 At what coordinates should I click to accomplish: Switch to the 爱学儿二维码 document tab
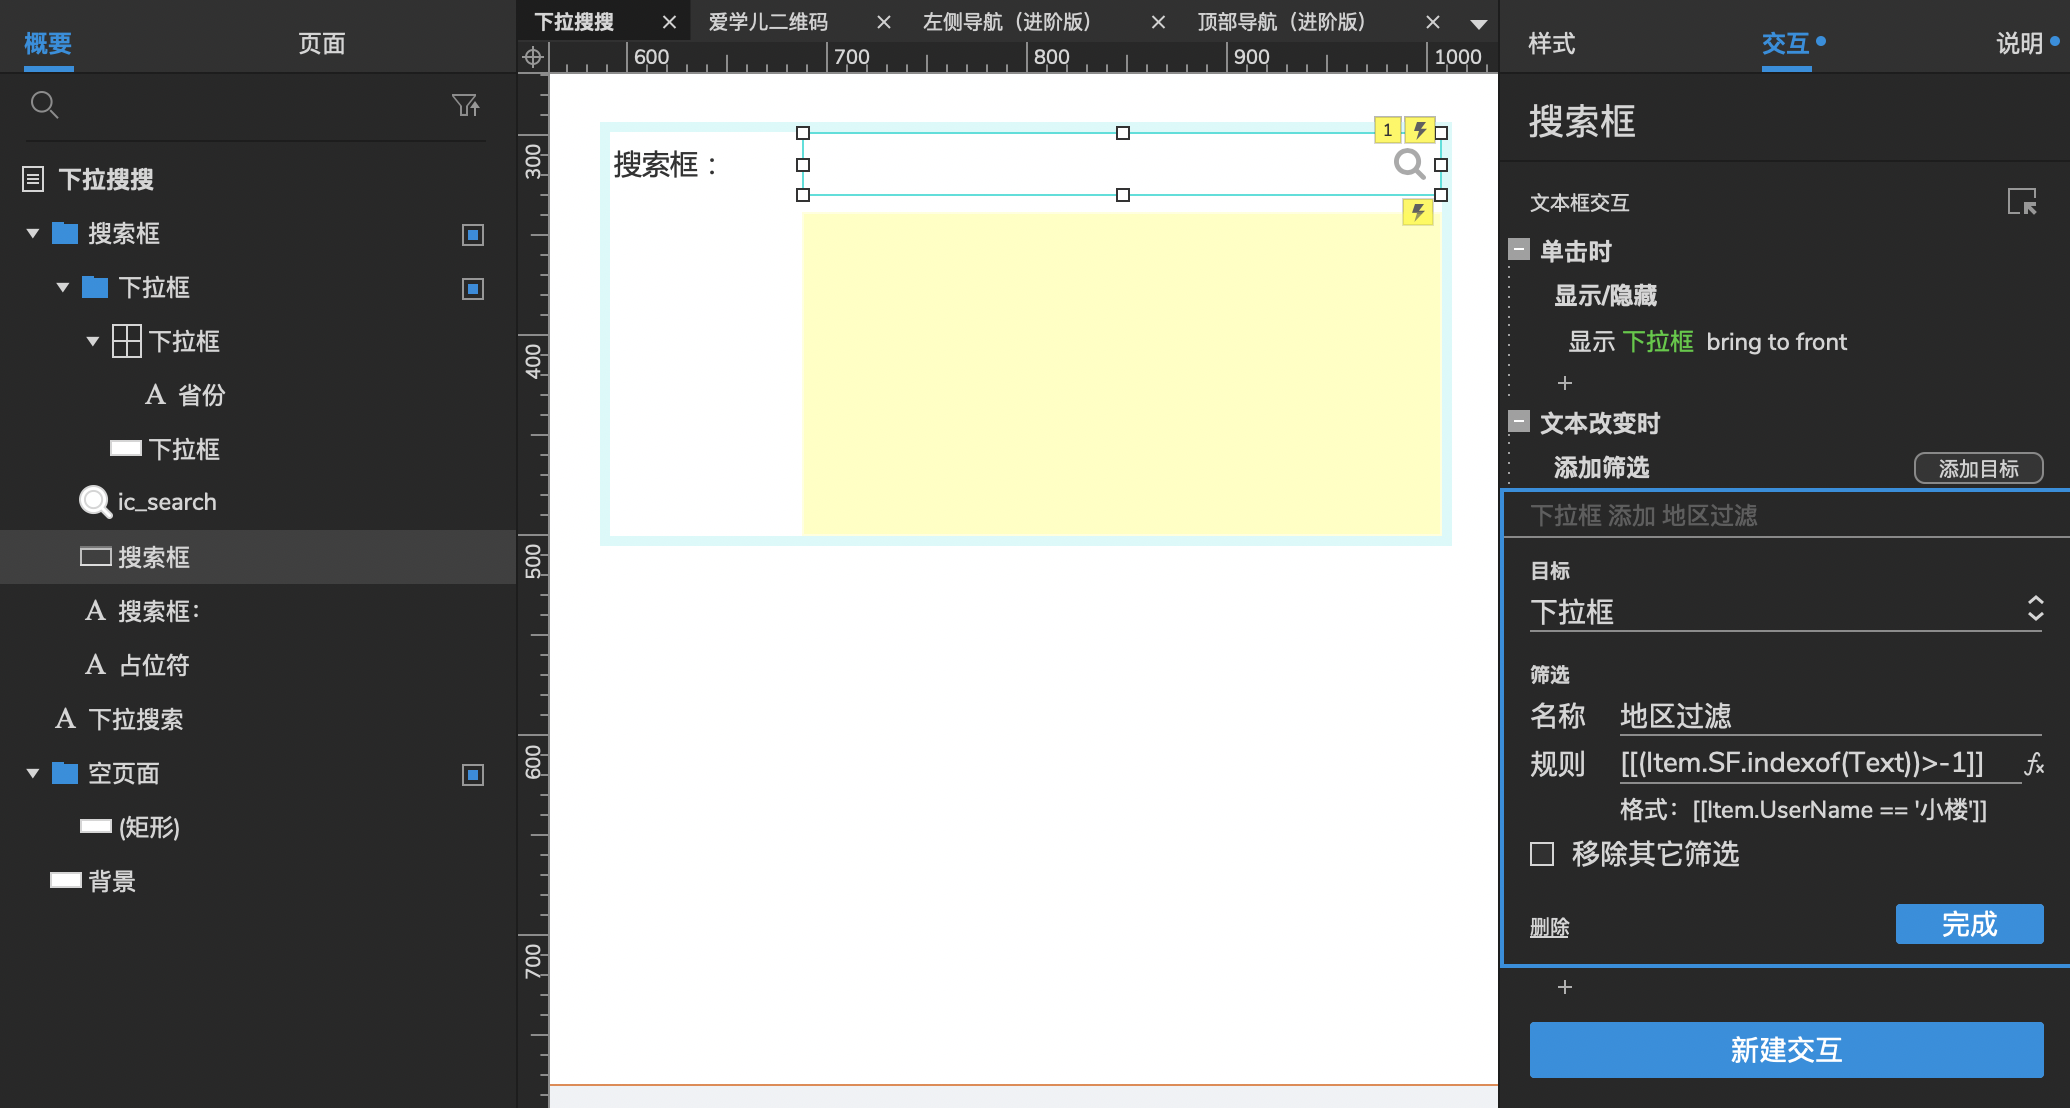(768, 22)
